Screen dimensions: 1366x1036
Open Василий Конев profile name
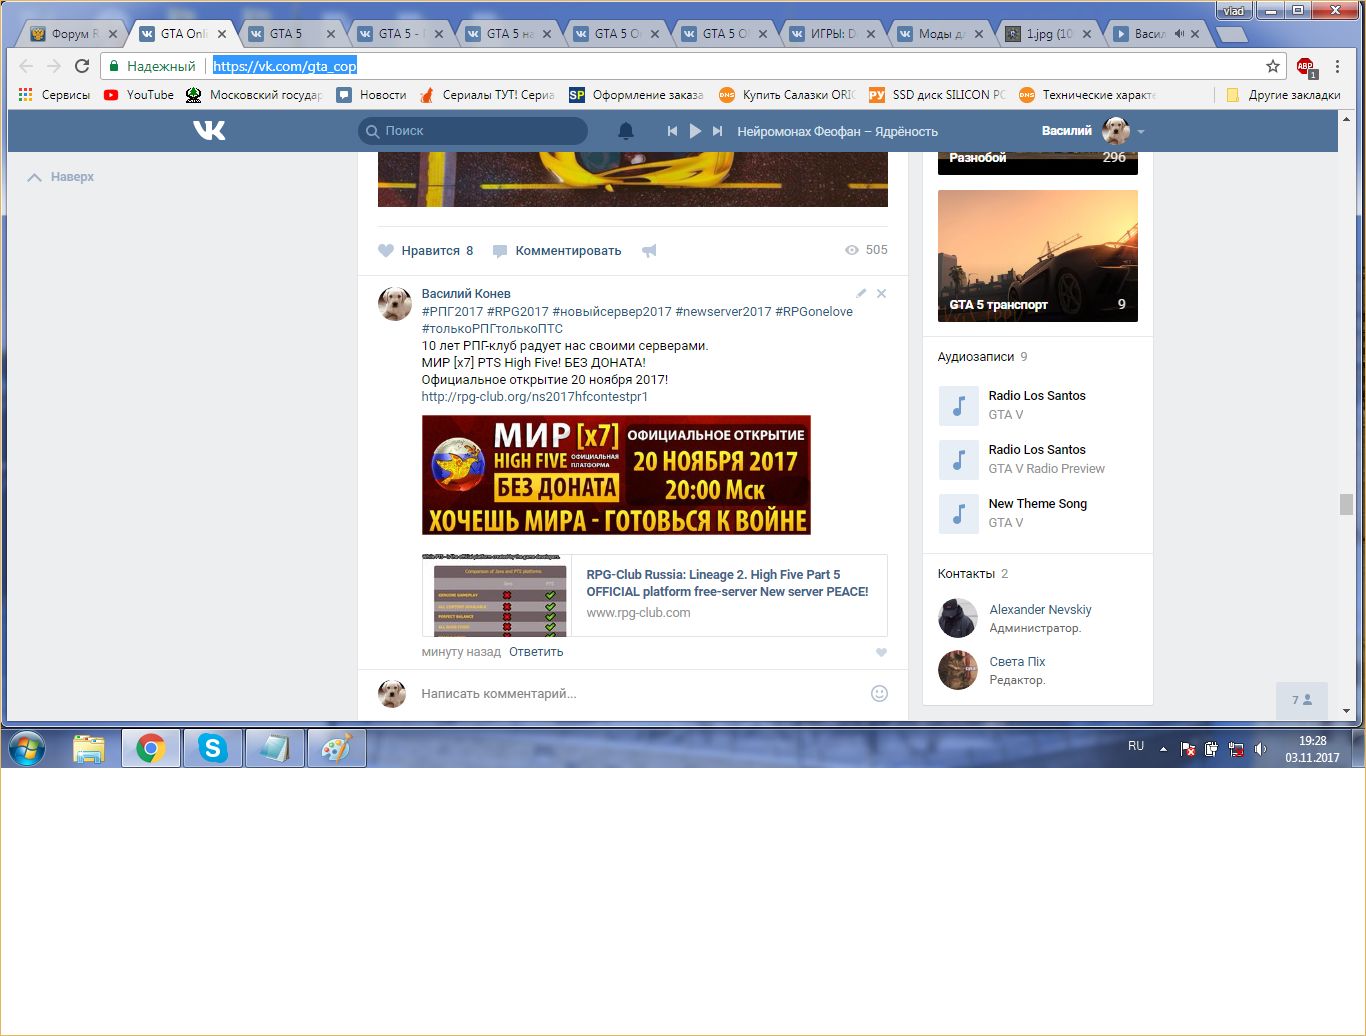466,294
